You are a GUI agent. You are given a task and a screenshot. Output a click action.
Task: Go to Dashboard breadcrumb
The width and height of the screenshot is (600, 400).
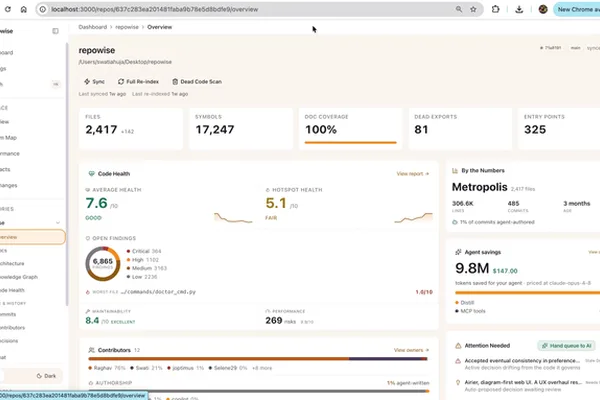(93, 27)
